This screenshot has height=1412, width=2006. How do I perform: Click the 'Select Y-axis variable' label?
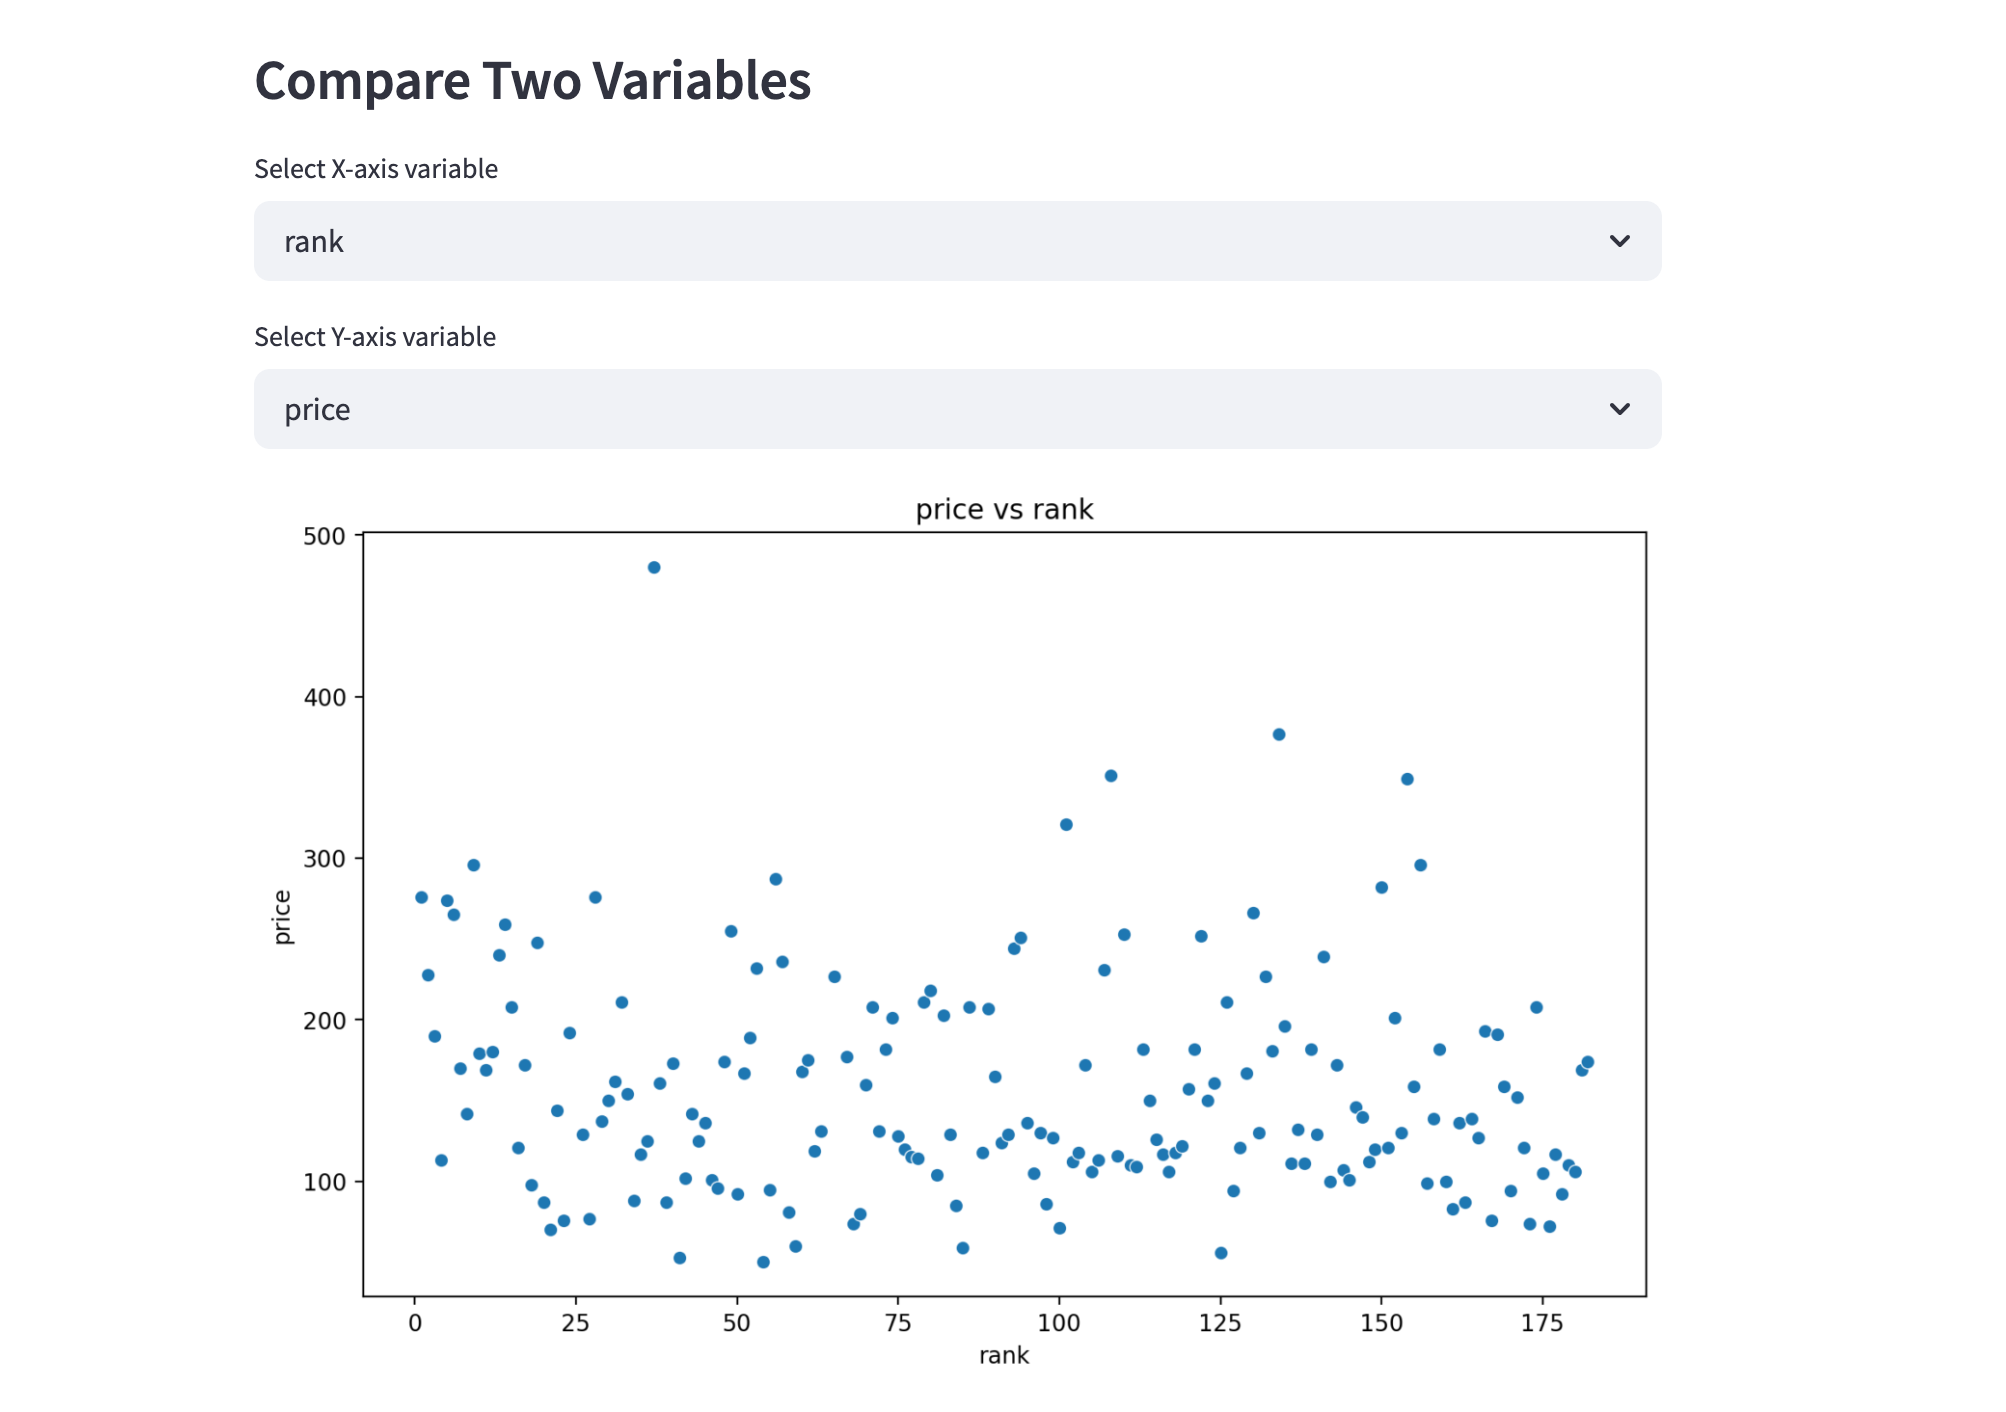tap(374, 336)
